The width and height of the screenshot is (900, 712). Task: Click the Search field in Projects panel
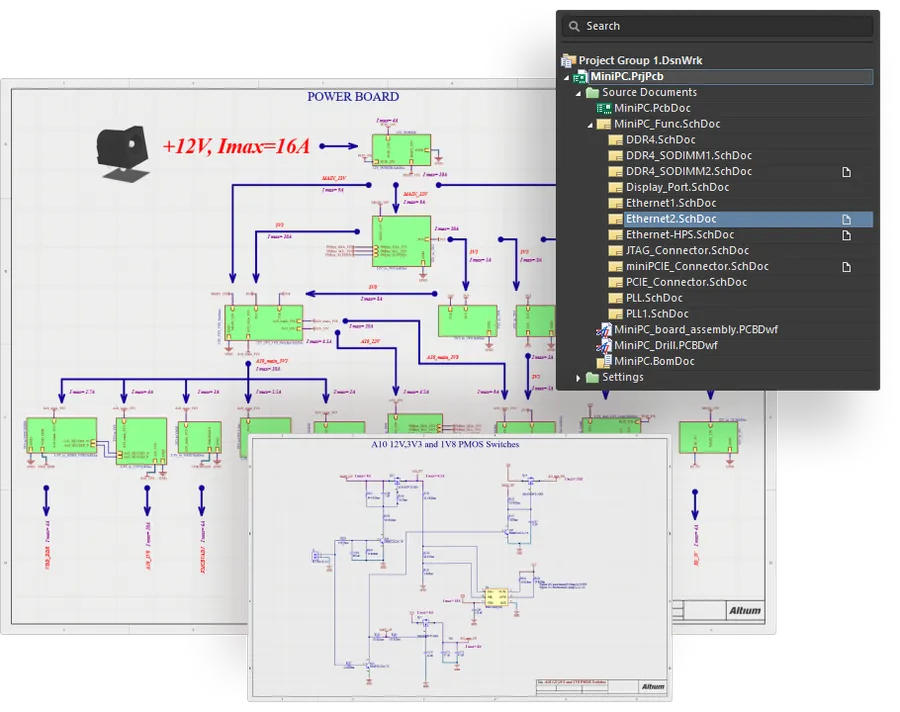tap(717, 26)
